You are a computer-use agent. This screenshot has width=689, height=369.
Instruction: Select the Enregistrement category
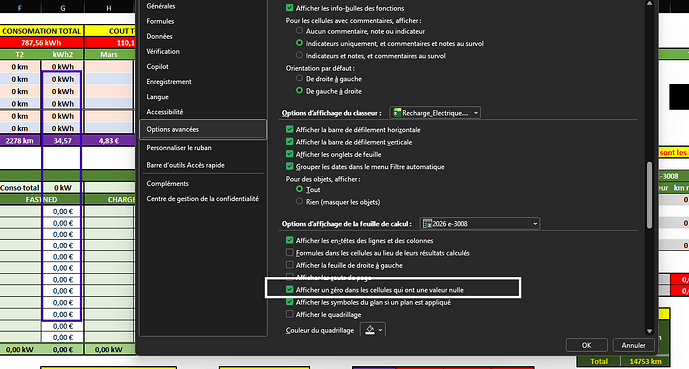coord(169,82)
